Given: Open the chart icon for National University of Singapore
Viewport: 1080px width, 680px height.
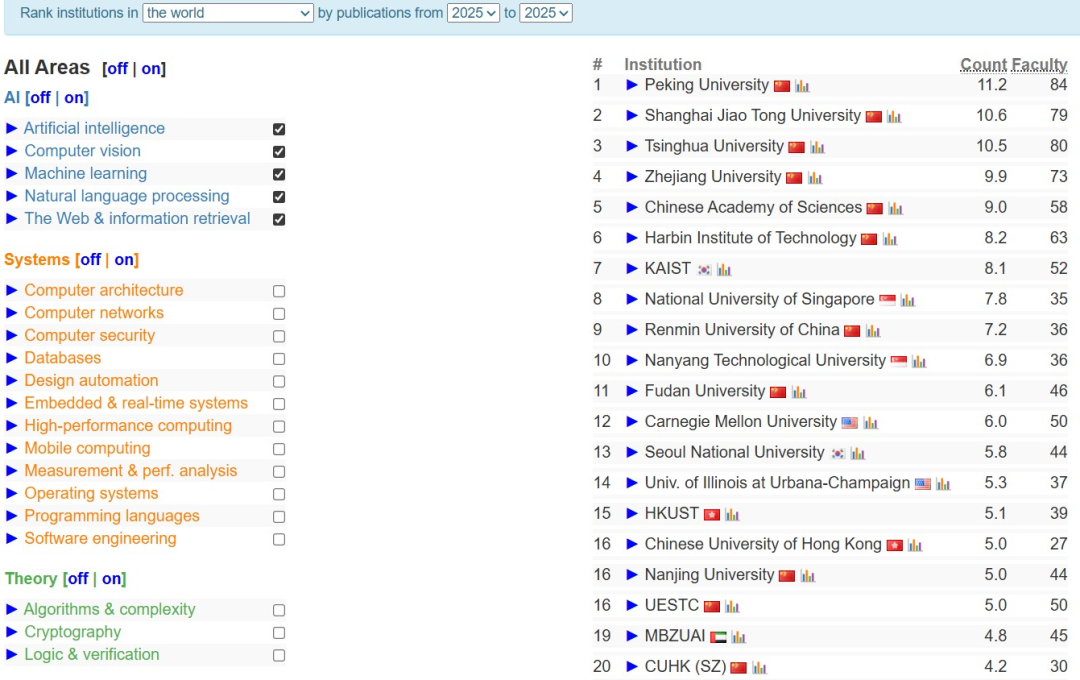Looking at the screenshot, I should pyautogui.click(x=908, y=300).
